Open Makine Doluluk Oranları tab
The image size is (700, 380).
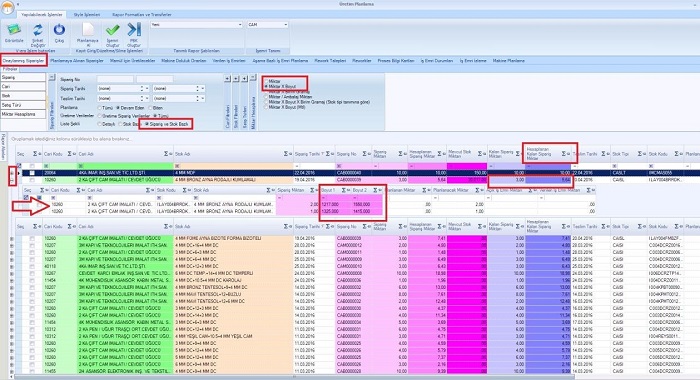tap(183, 61)
